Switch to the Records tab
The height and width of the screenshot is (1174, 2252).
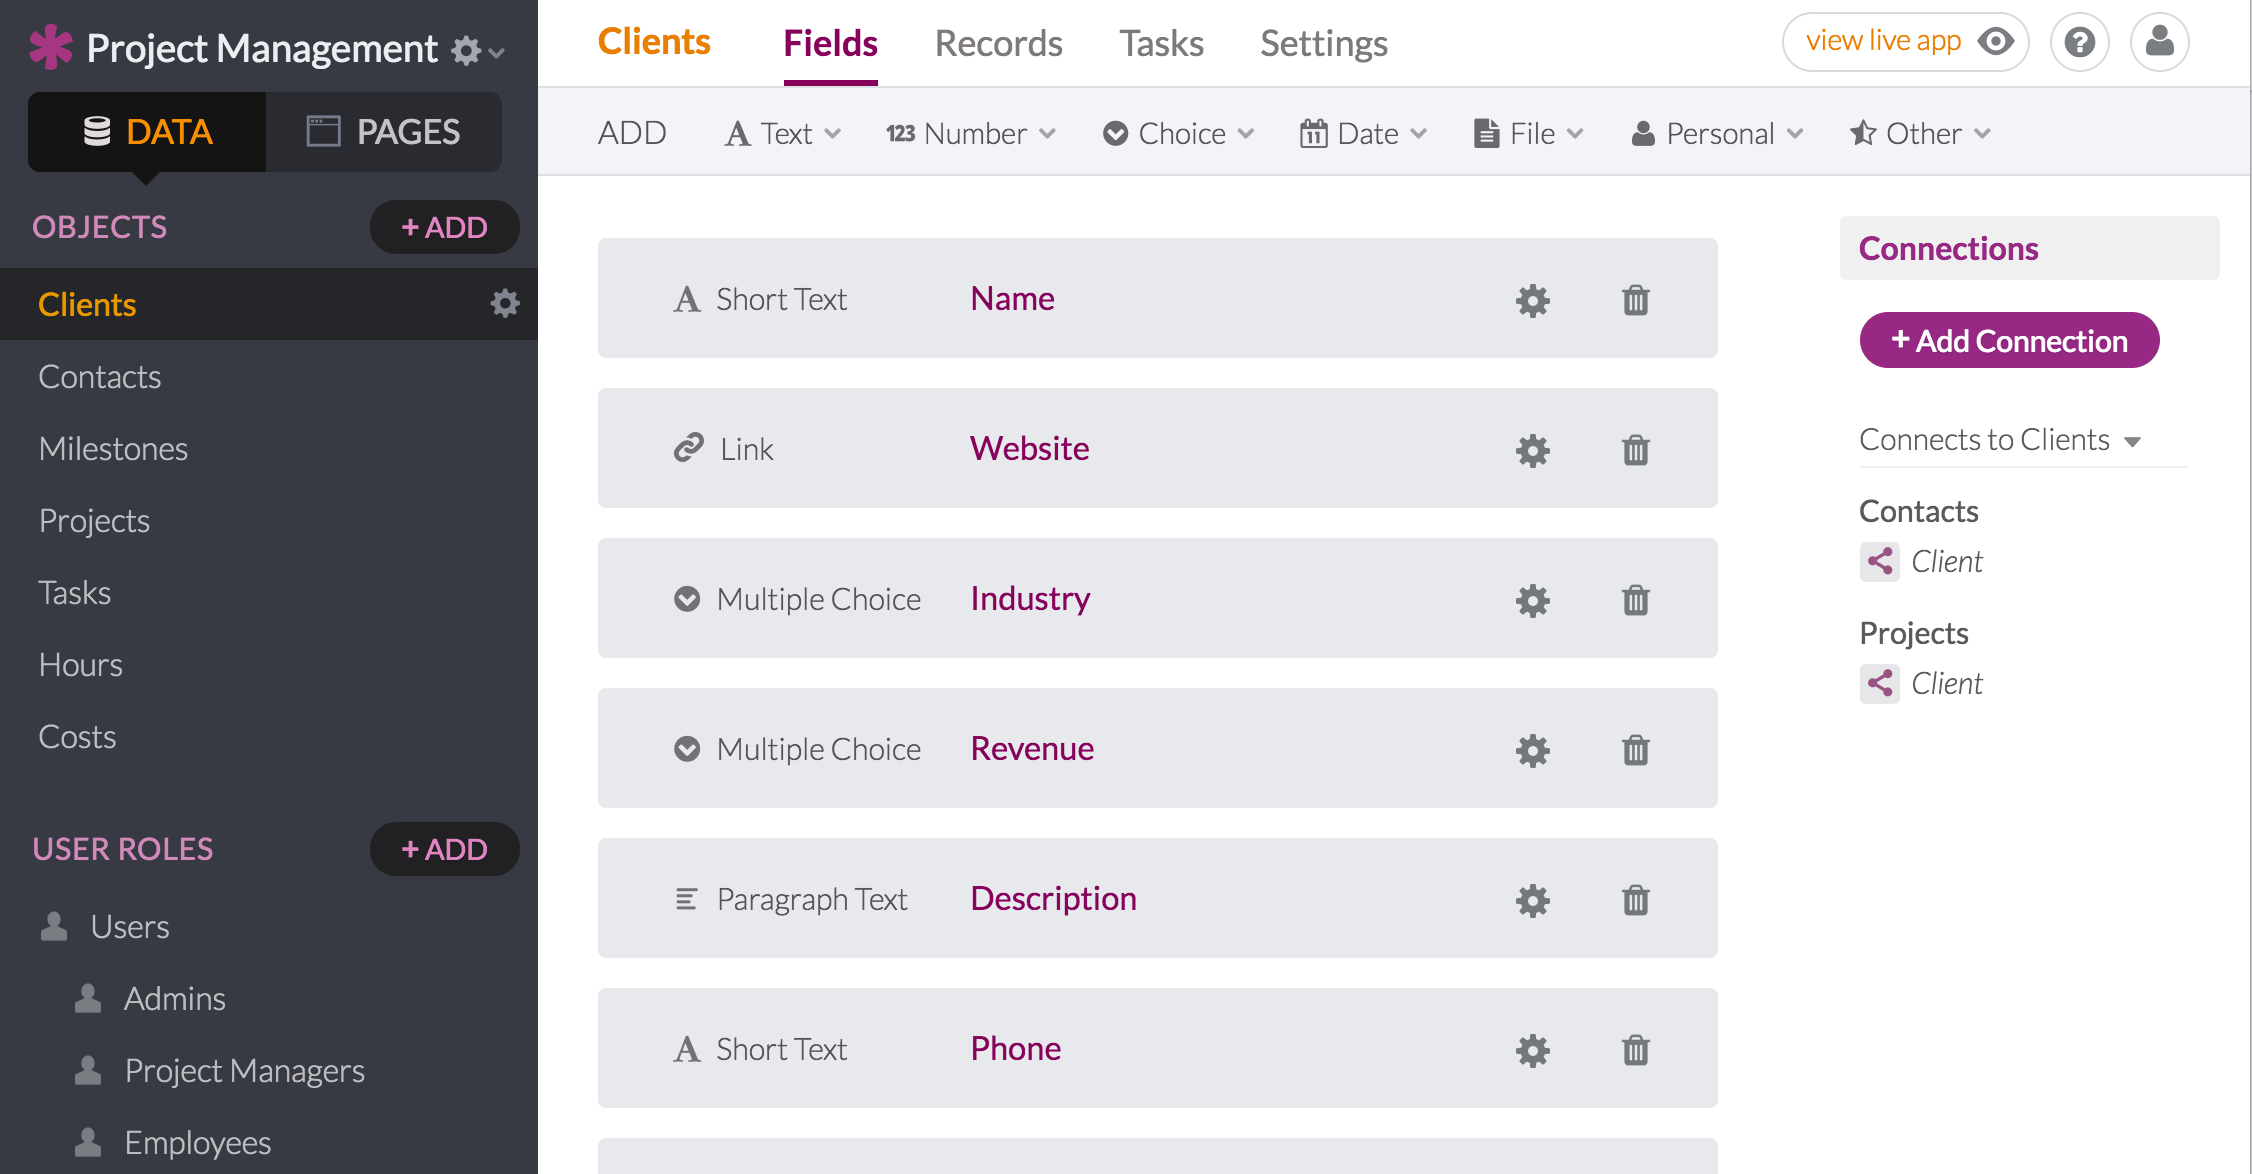998,43
